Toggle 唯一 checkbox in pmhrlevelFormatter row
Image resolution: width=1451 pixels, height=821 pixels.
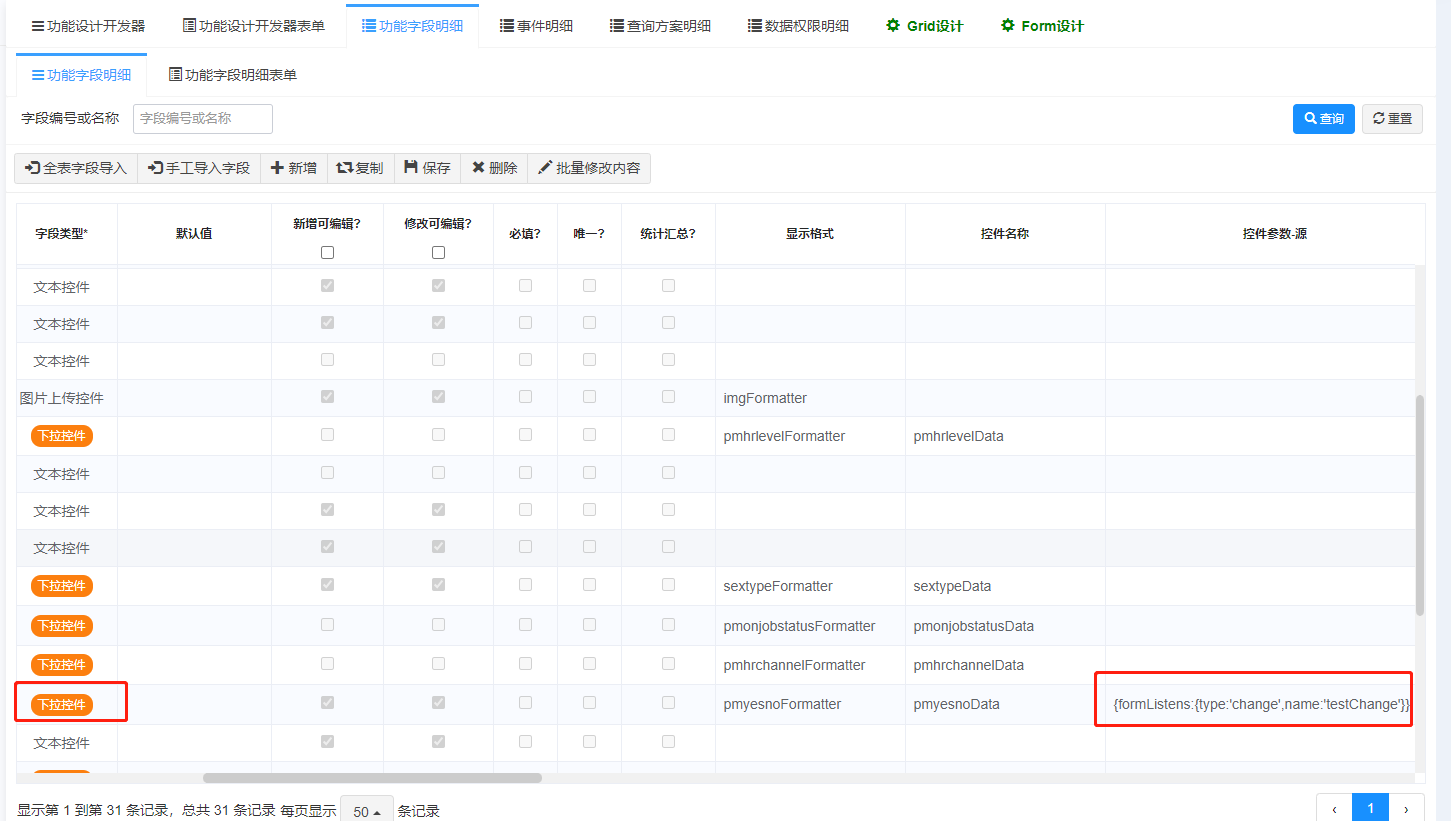point(589,435)
